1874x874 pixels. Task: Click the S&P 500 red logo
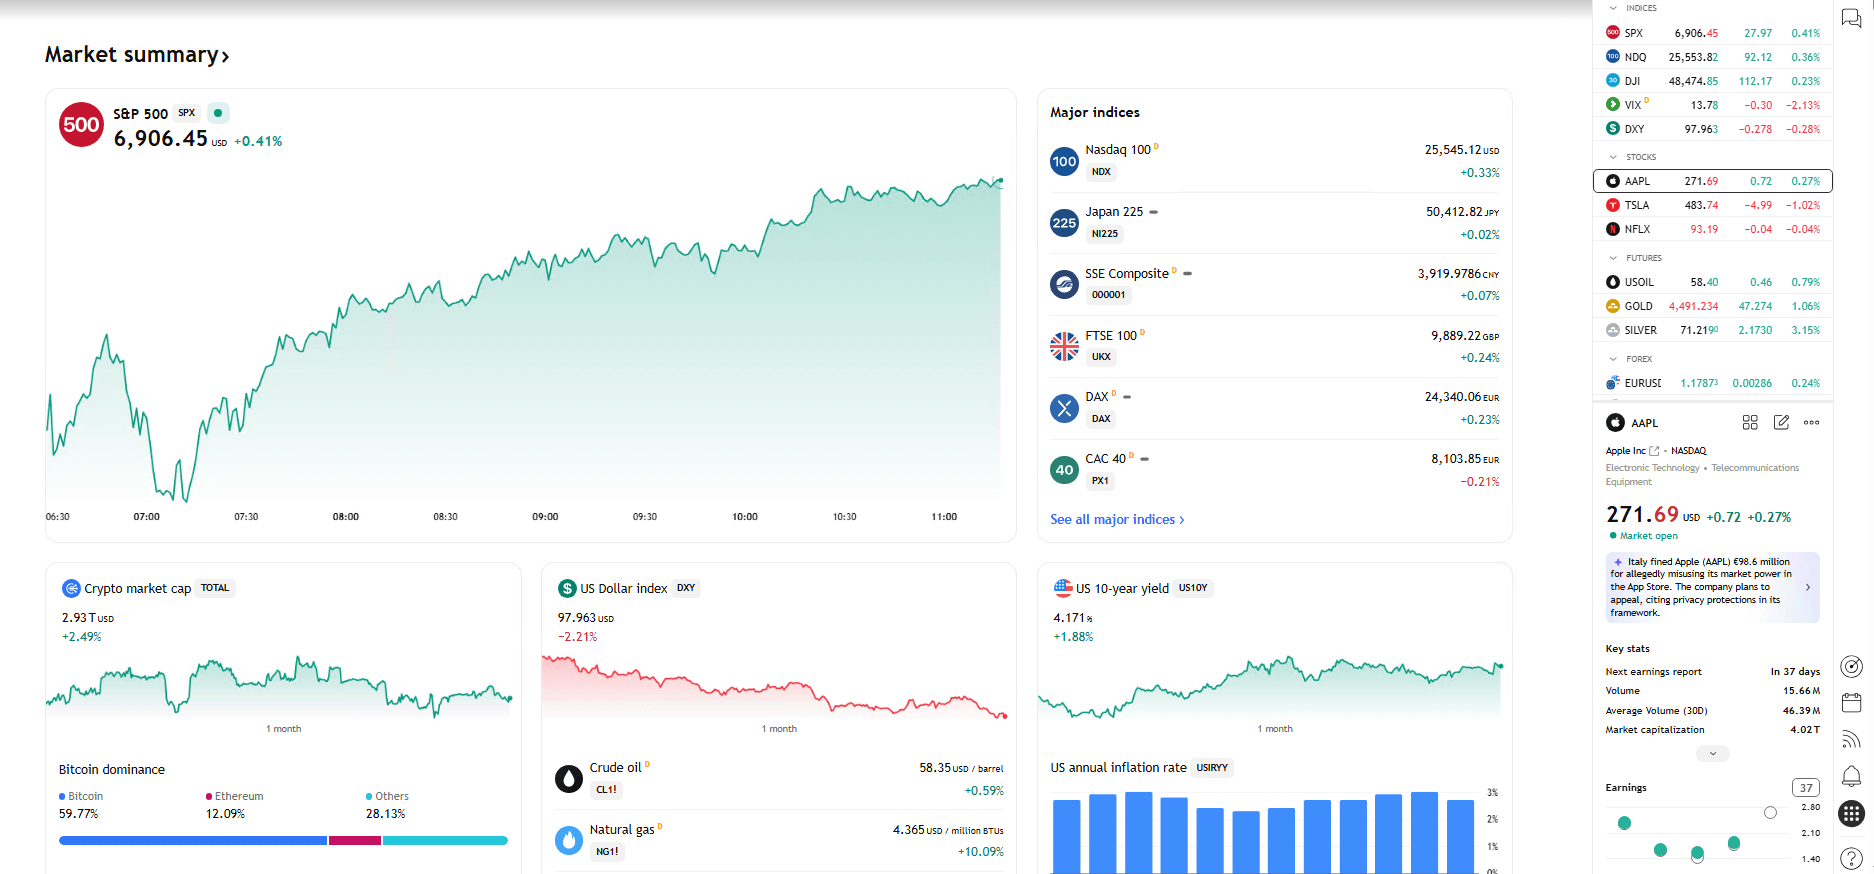[81, 125]
